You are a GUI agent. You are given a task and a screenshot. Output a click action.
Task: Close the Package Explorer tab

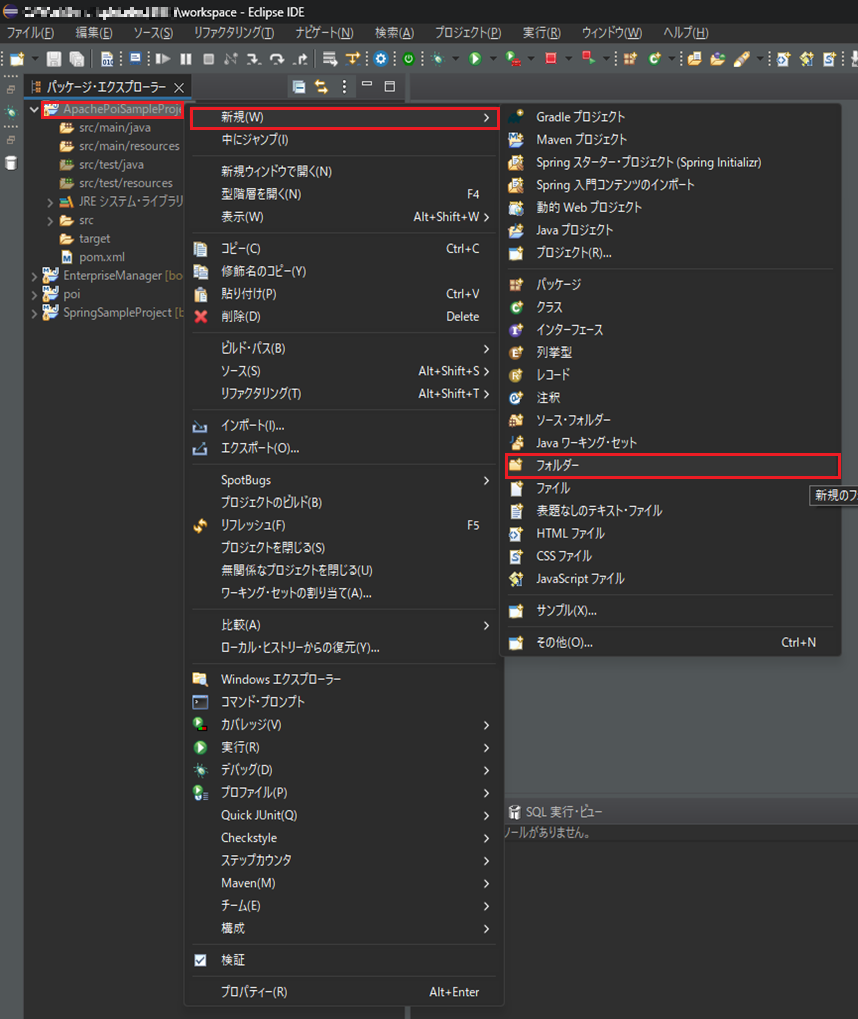(179, 87)
